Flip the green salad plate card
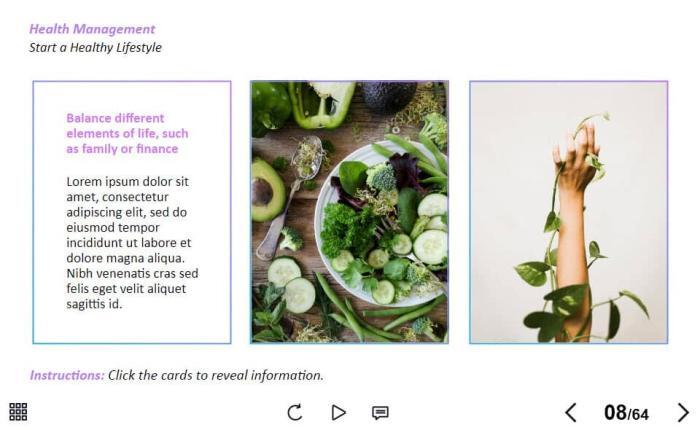The width and height of the screenshot is (700, 430). click(x=350, y=212)
